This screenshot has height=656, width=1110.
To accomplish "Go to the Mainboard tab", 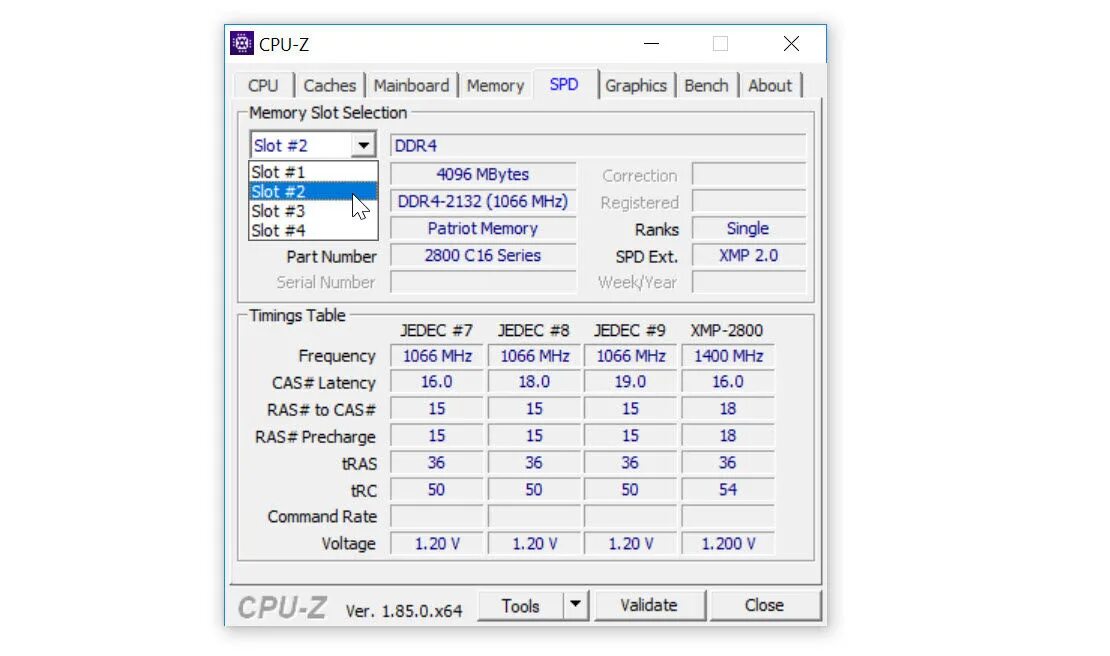I will [411, 86].
